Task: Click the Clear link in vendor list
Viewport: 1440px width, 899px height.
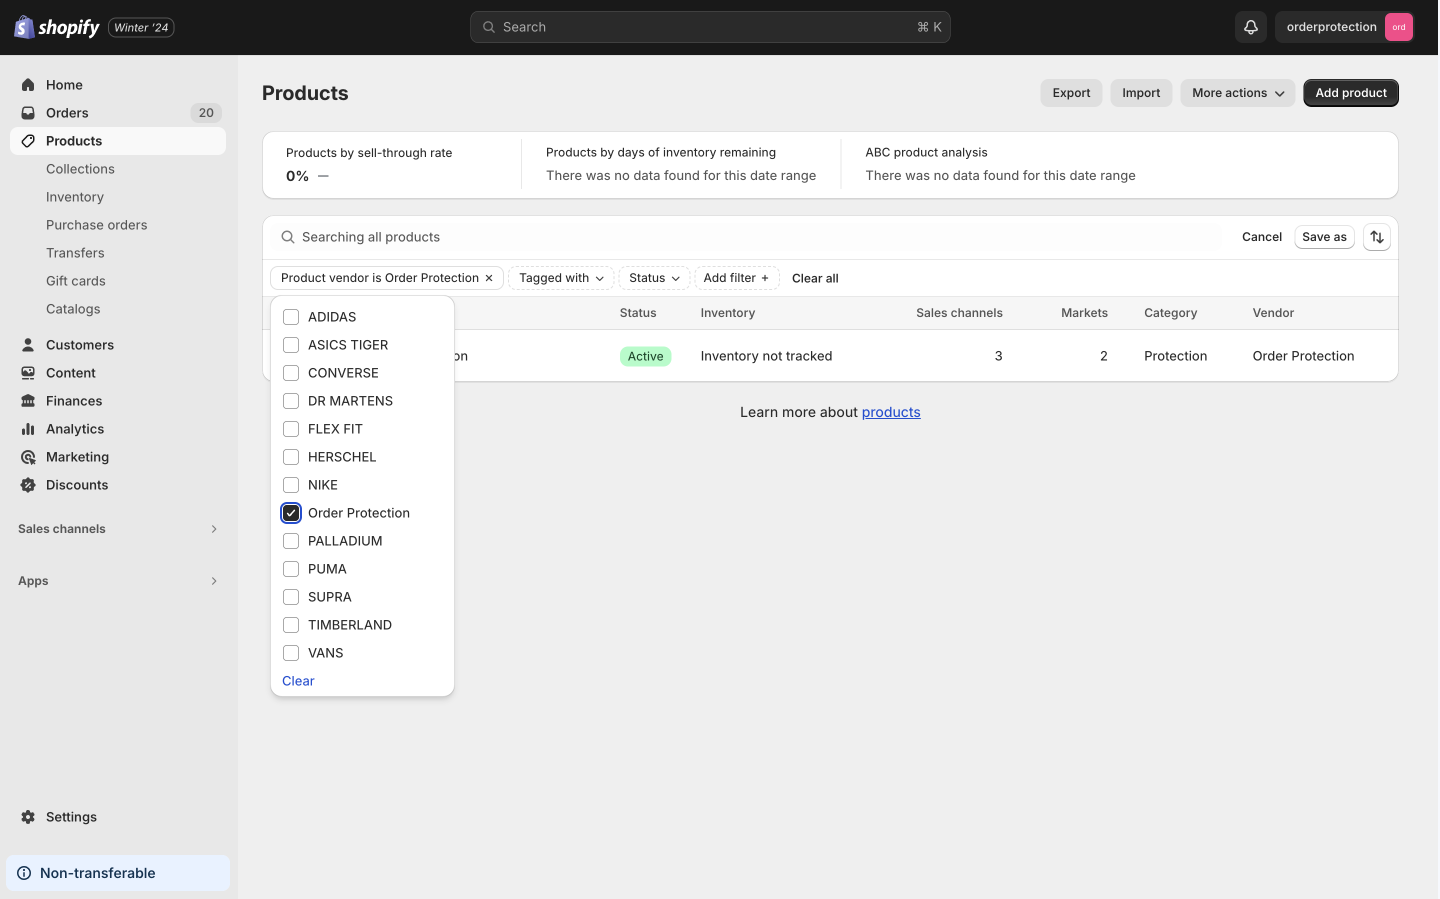Action: coord(298,681)
